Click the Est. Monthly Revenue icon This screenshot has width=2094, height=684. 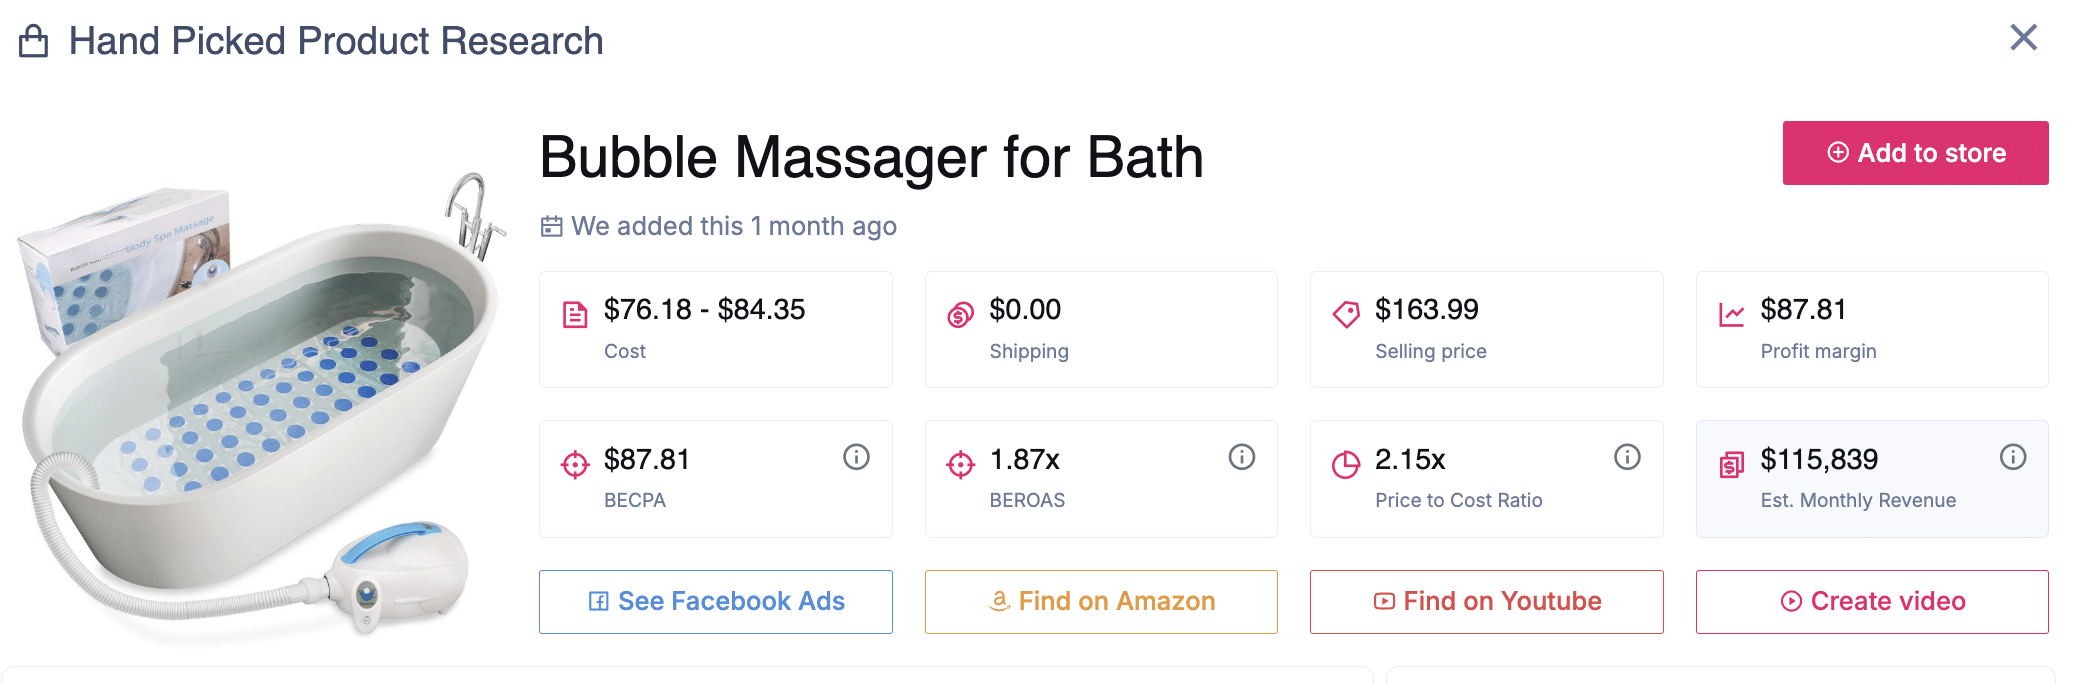pos(1731,464)
